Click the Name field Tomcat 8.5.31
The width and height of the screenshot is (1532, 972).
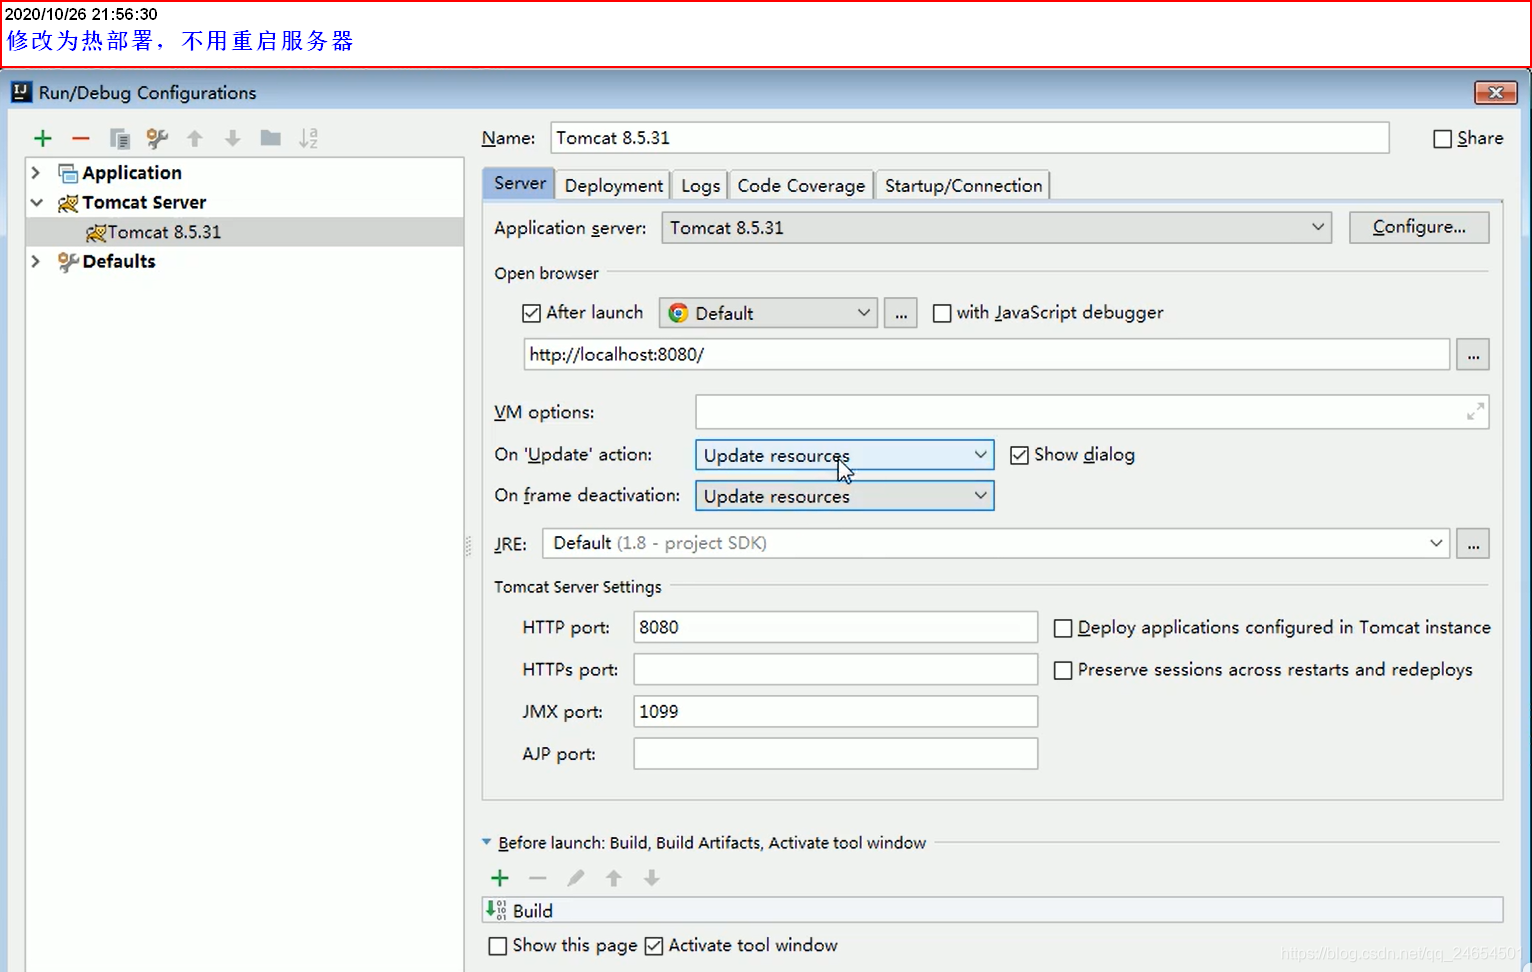click(x=970, y=138)
